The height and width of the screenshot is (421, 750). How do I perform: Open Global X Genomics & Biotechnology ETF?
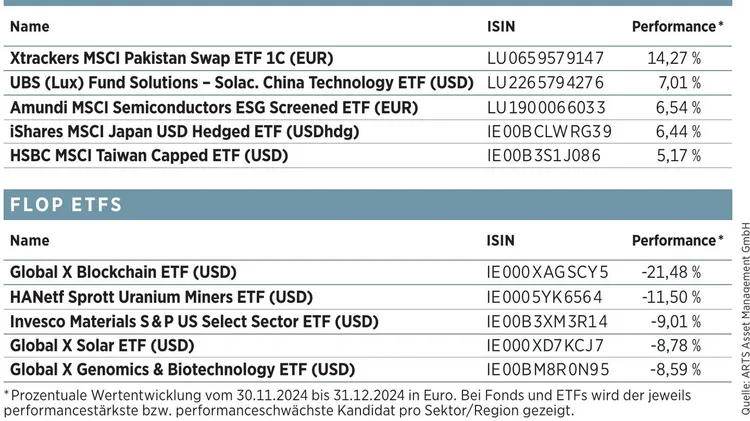click(182, 369)
